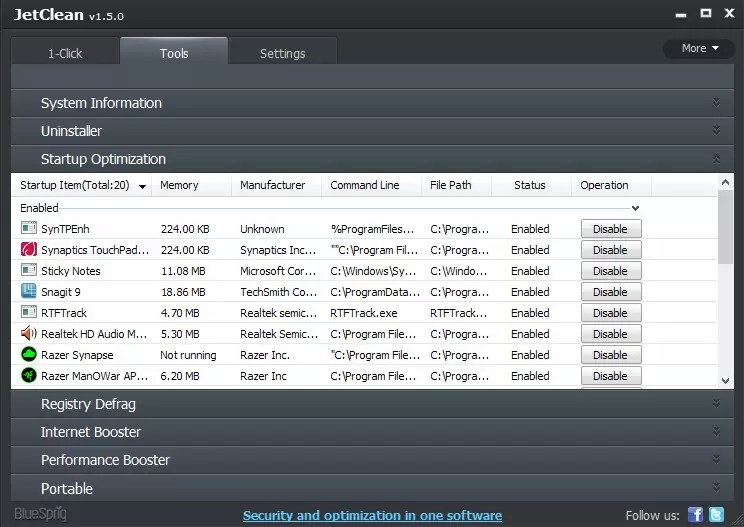This screenshot has height=527, width=744.
Task: Disable Razer Synapse at startup
Action: [x=611, y=355]
